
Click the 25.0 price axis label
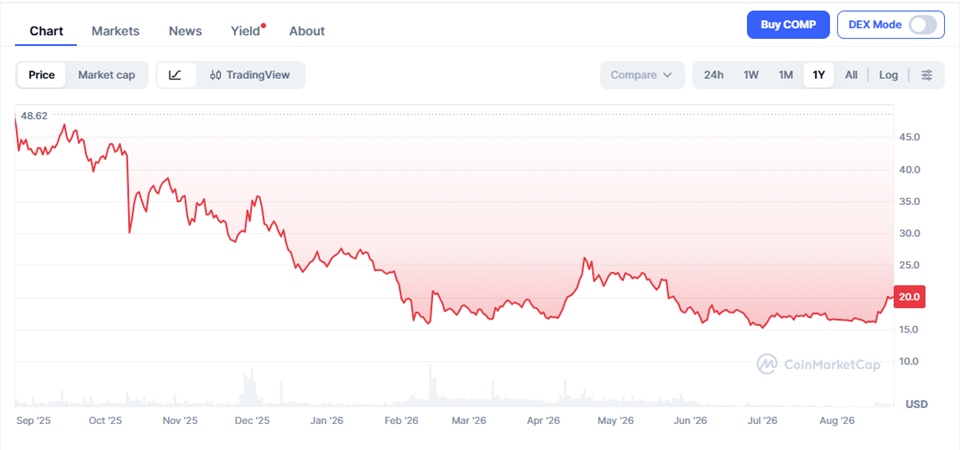click(909, 265)
